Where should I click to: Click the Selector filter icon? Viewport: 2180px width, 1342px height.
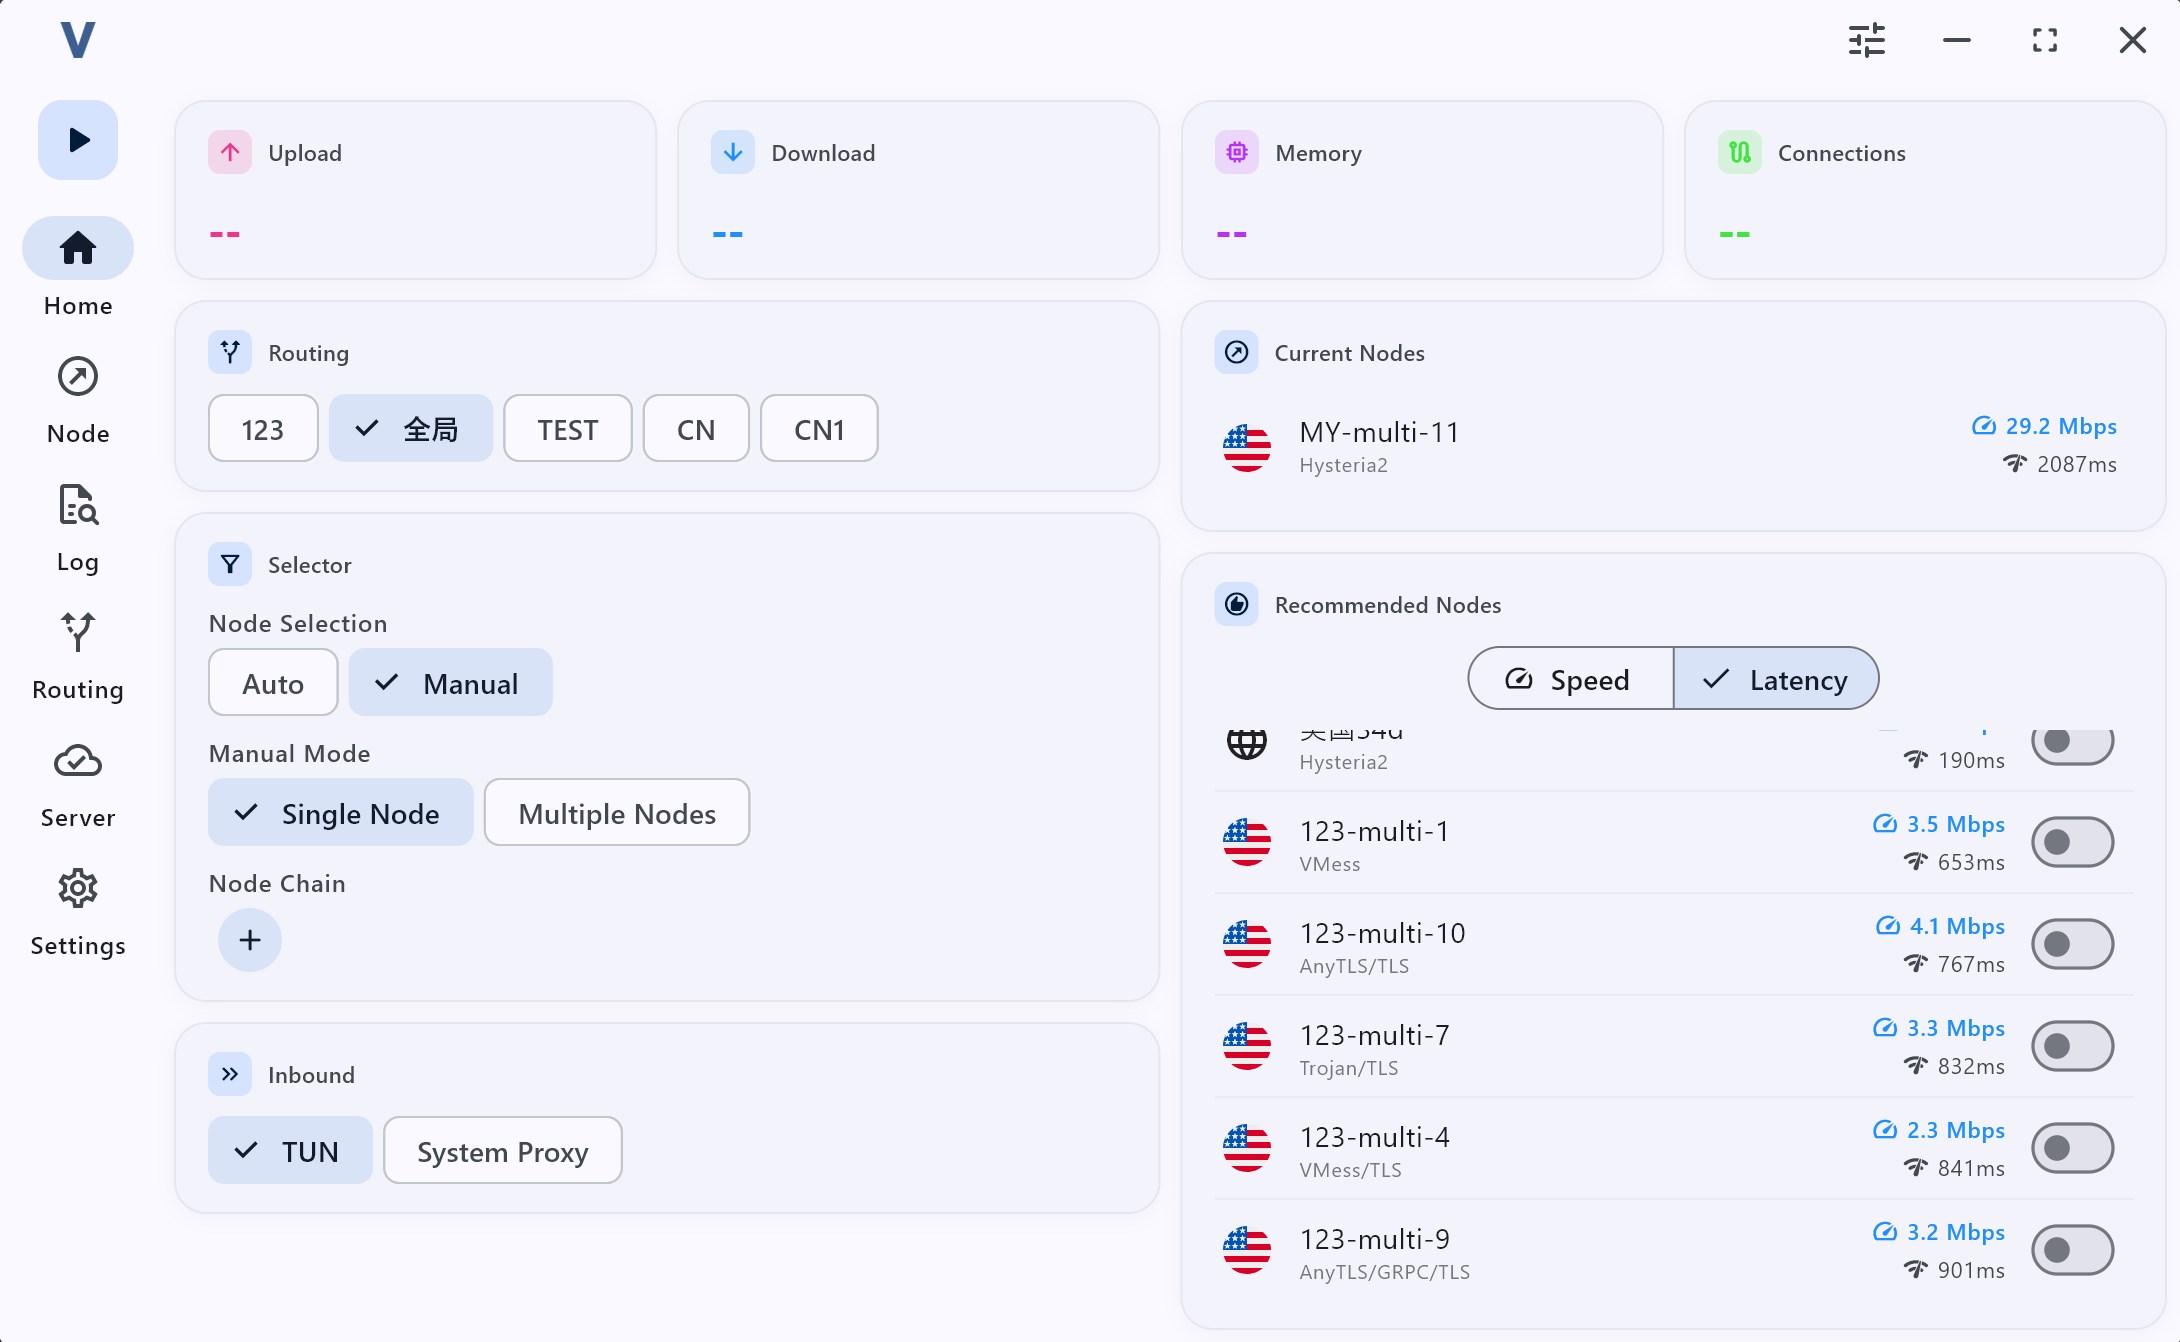(x=230, y=564)
